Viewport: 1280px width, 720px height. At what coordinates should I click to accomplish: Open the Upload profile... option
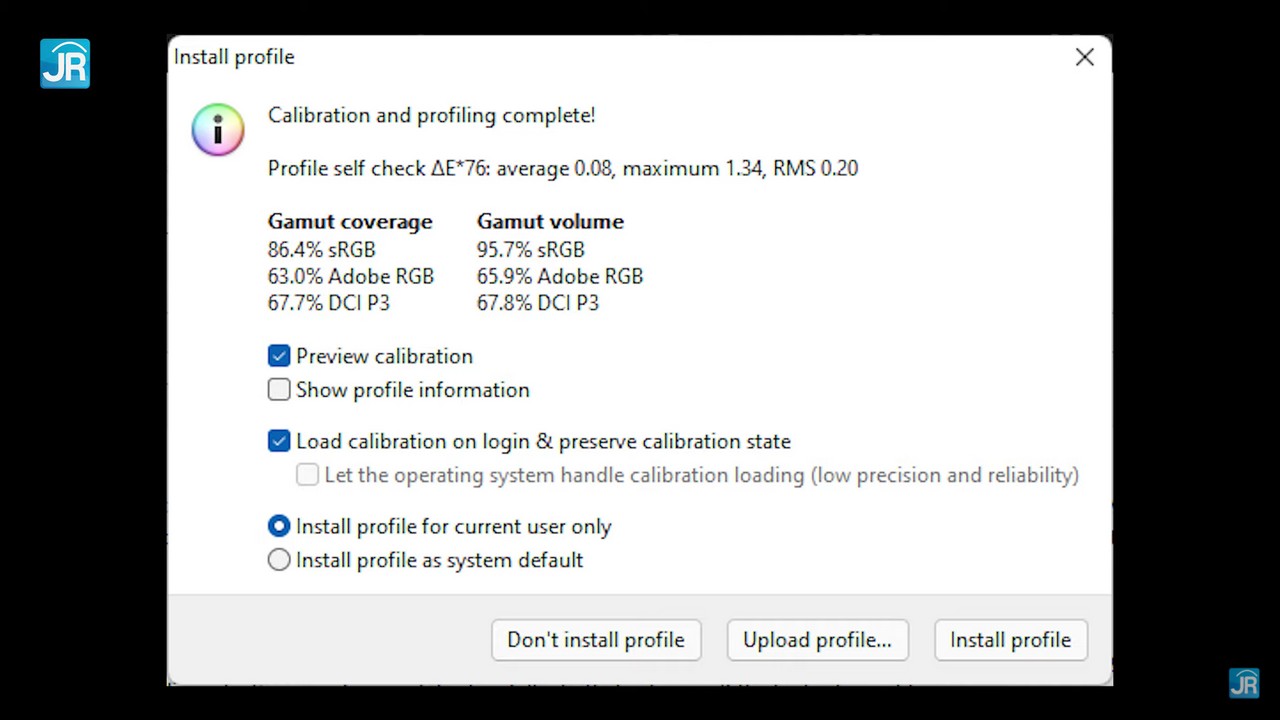point(817,640)
